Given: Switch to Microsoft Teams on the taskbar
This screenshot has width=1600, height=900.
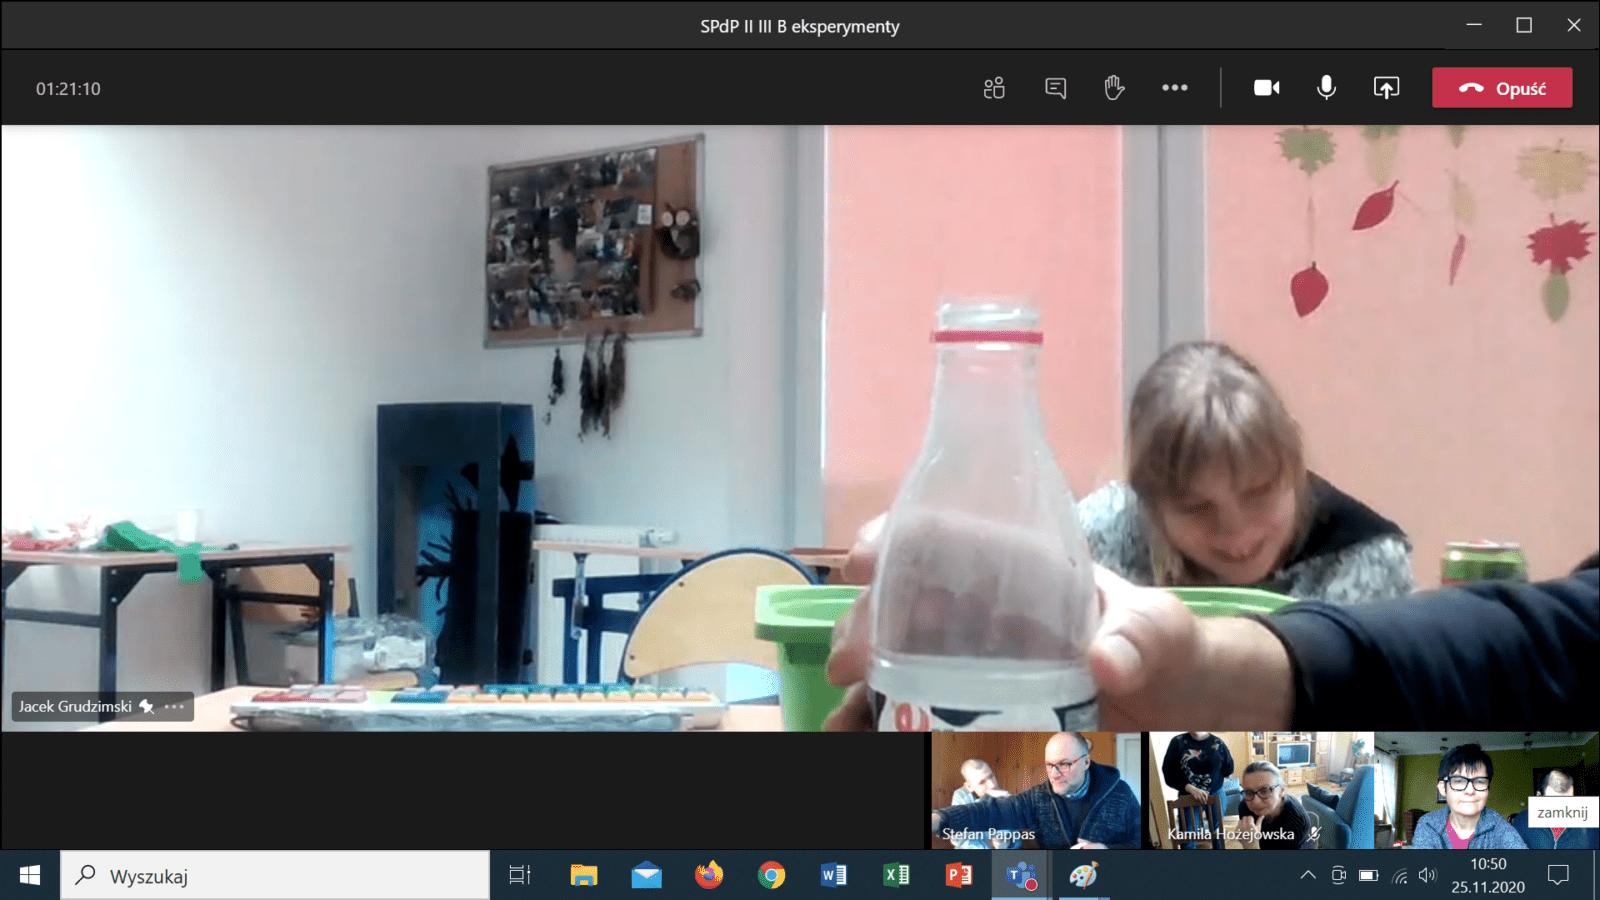Looking at the screenshot, I should tap(1021, 875).
